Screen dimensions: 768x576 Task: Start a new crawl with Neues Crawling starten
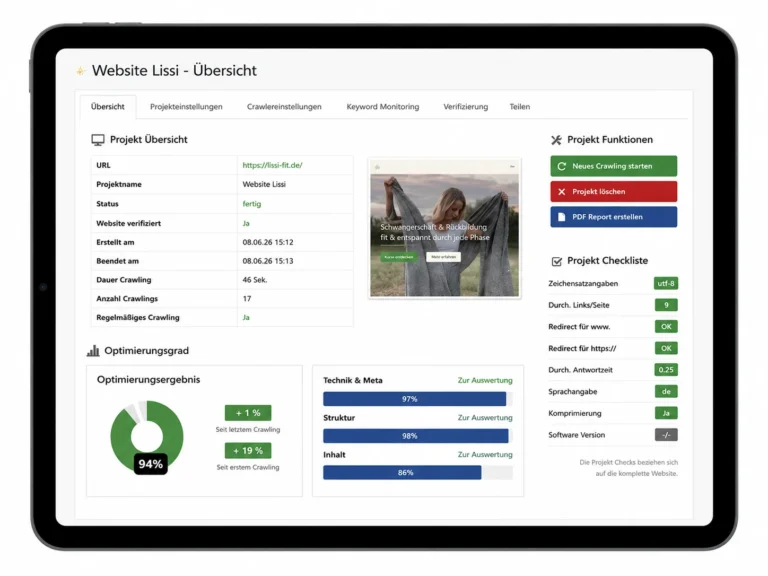614,167
